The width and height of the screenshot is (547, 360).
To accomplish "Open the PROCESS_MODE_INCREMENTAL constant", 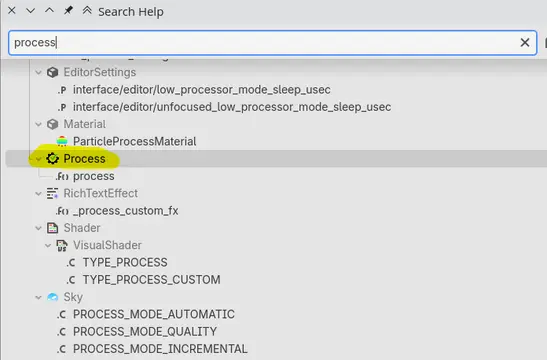I will pos(160,348).
